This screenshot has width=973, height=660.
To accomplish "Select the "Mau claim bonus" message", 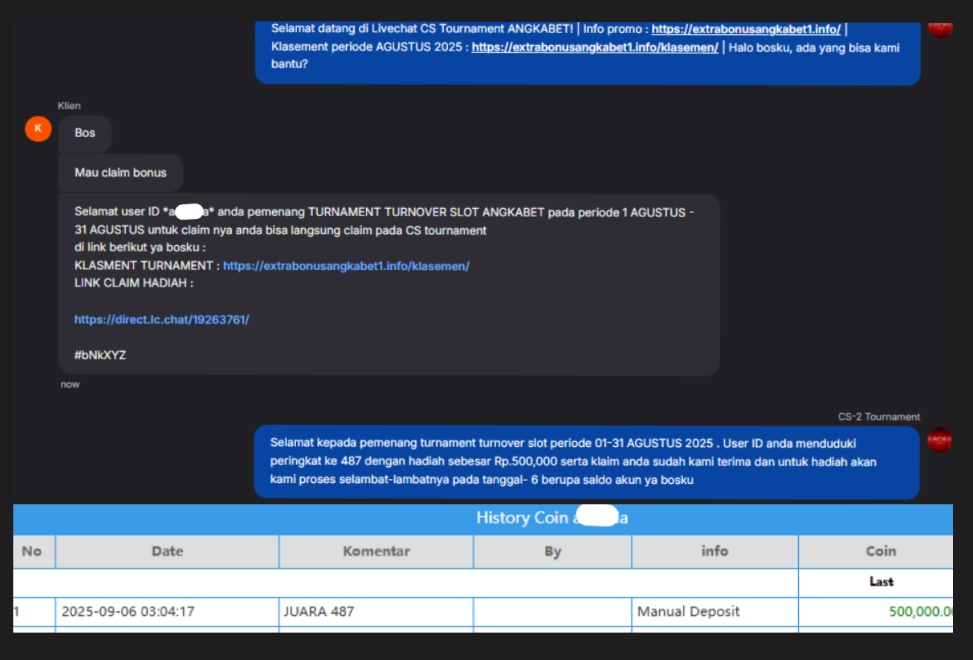I will coord(120,173).
